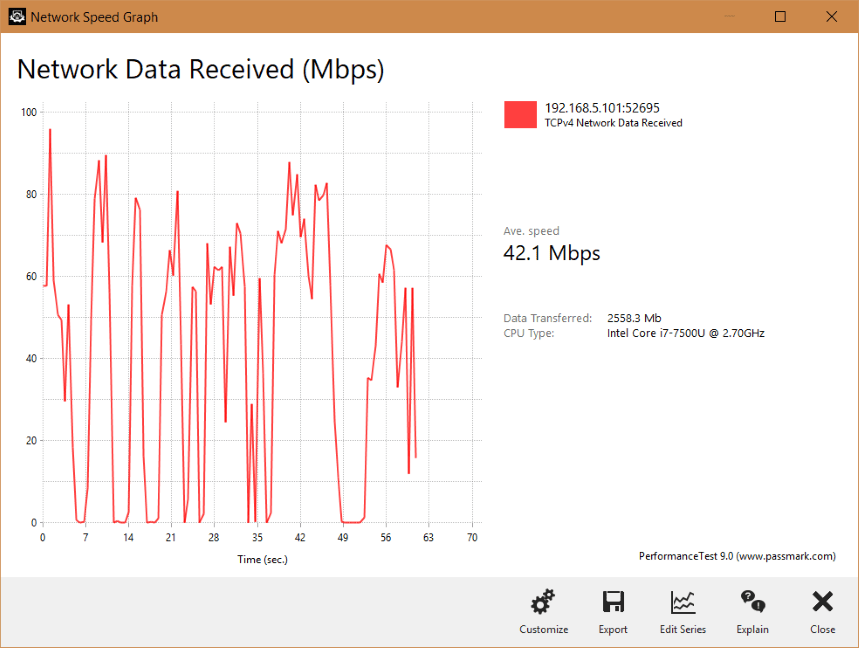Click the Explain speech bubbles icon

[753, 602]
